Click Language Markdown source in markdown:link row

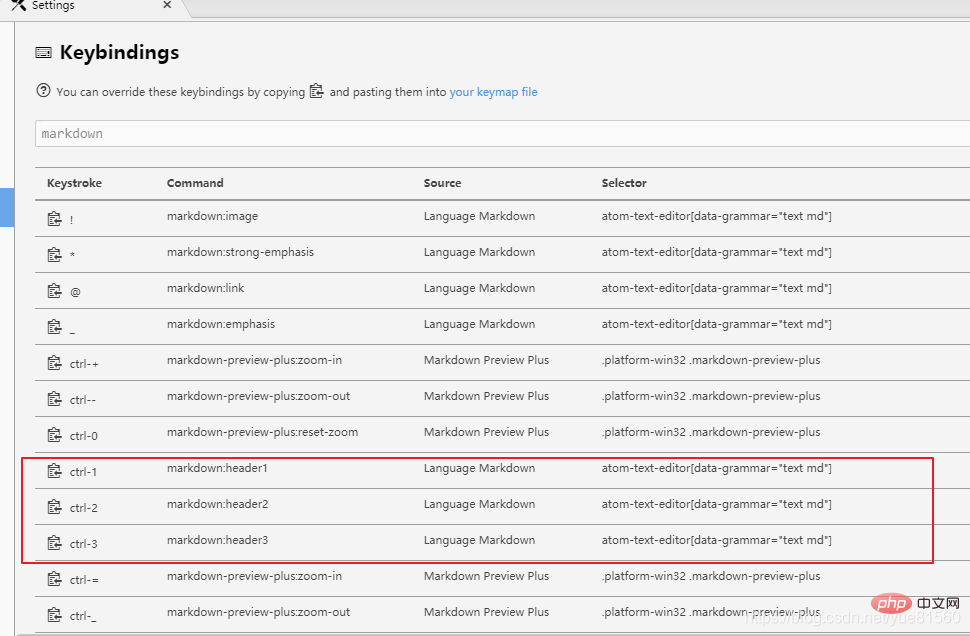tap(479, 288)
